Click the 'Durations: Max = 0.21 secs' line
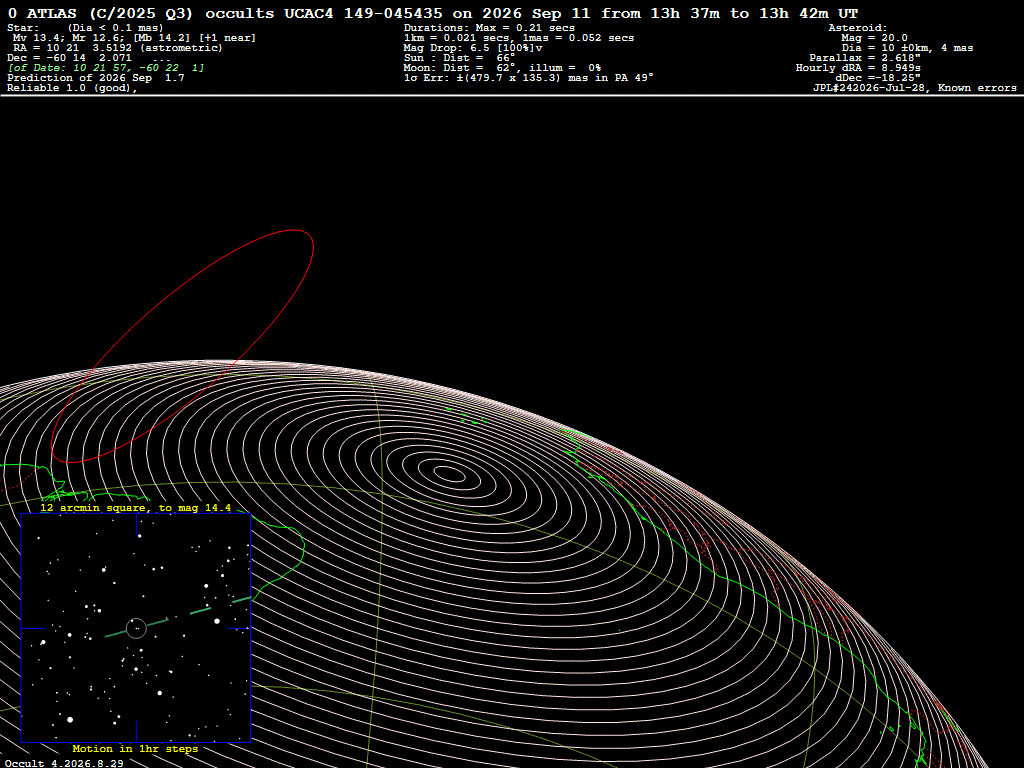Viewport: 1024px width, 768px height. [489, 28]
